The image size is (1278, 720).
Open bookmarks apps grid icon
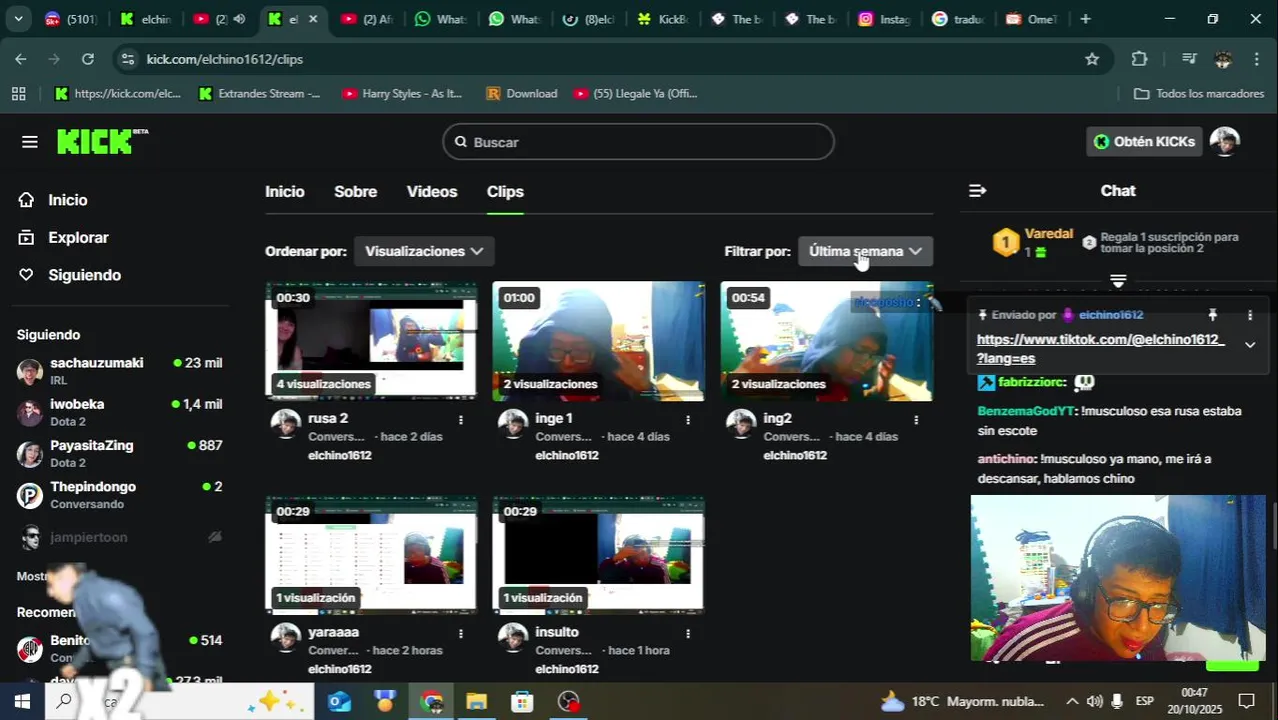pos(18,93)
